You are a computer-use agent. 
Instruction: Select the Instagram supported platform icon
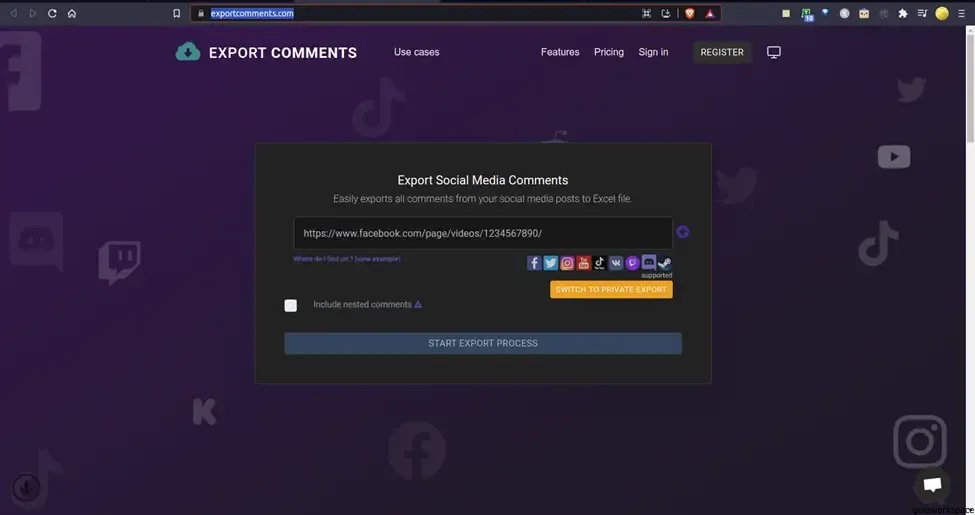click(567, 263)
